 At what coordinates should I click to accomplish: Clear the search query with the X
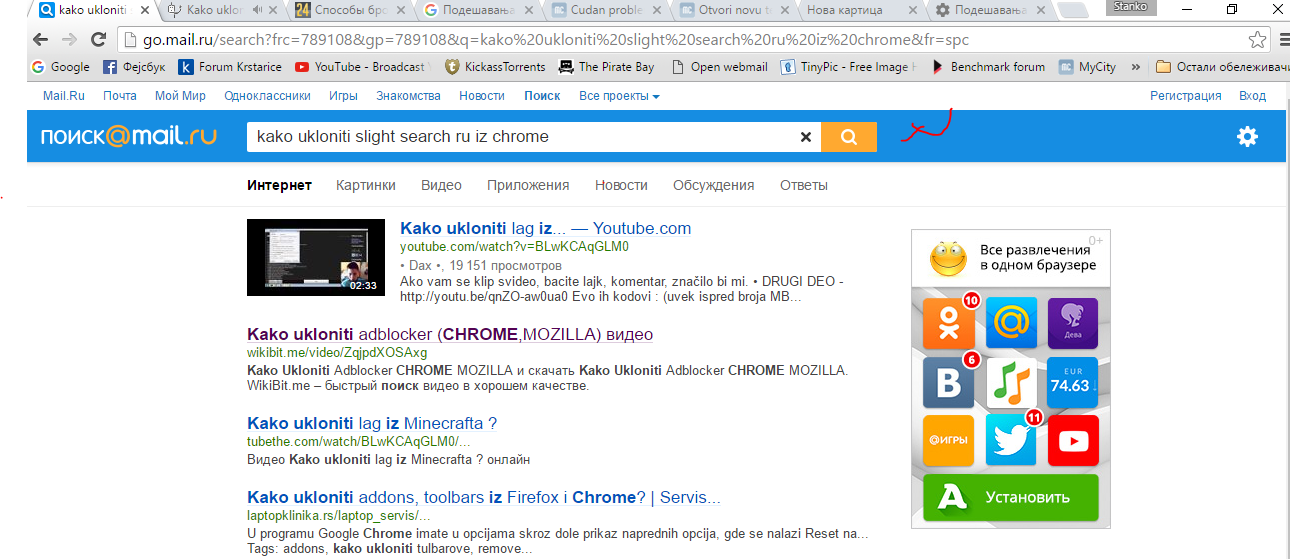(x=806, y=137)
